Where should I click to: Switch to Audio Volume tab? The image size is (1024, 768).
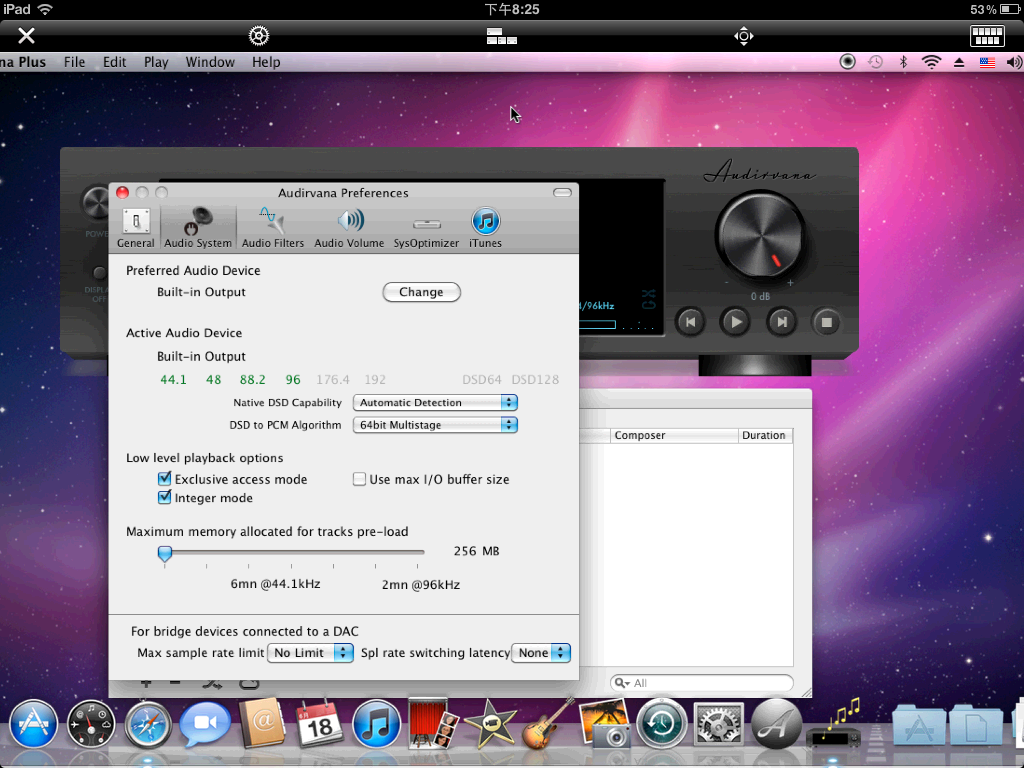(x=349, y=228)
